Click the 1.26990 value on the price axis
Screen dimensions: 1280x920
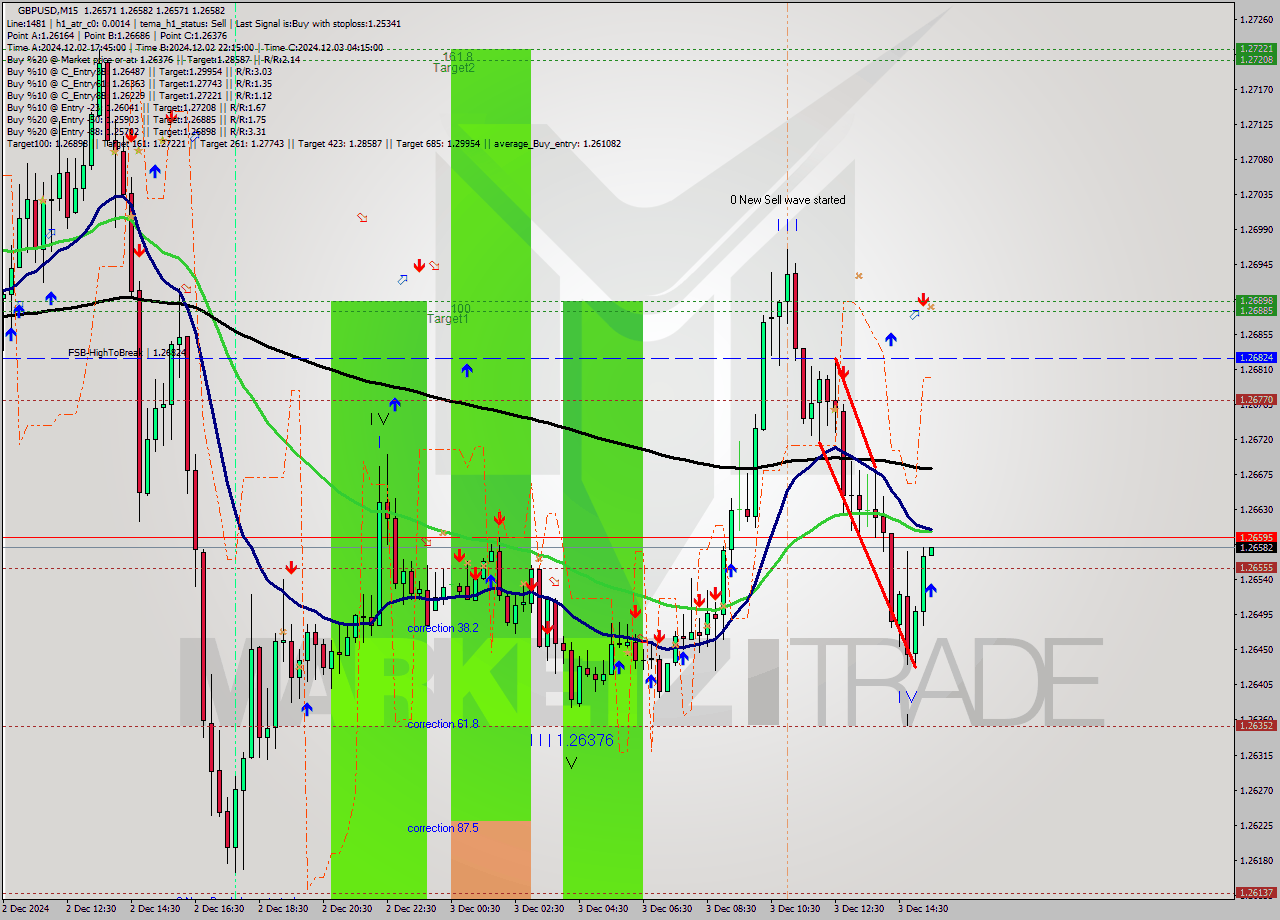[x=1256, y=229]
